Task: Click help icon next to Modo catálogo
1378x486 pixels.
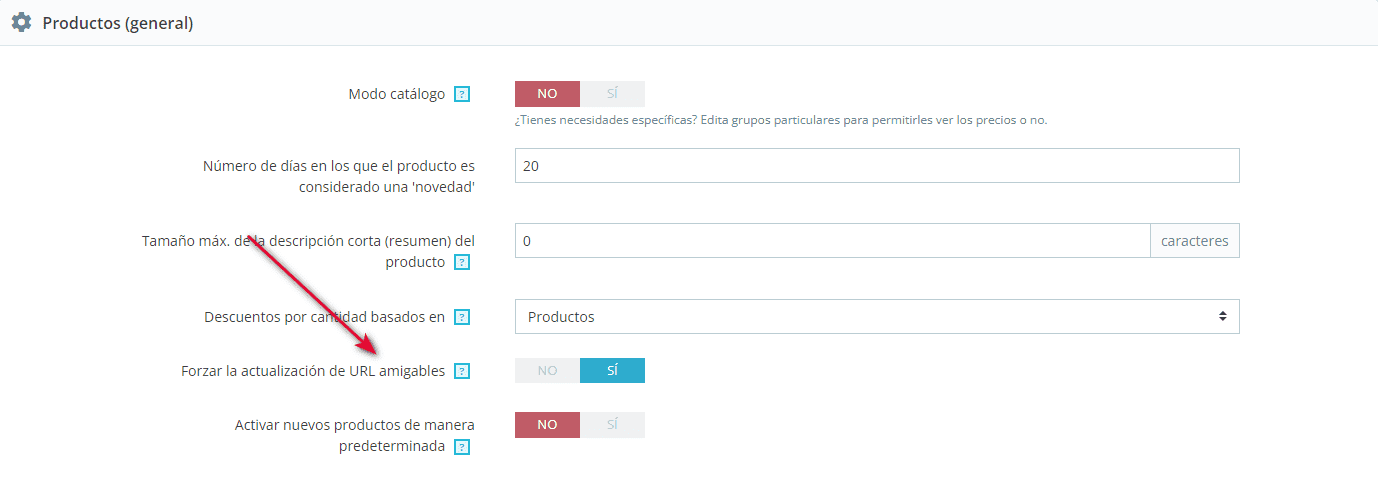Action: (462, 95)
